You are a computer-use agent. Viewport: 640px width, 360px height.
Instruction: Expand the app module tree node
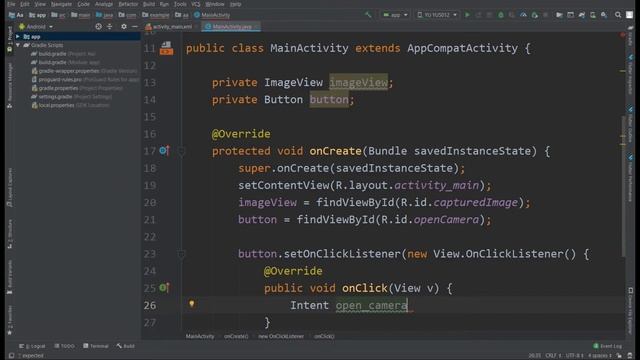(18, 36)
